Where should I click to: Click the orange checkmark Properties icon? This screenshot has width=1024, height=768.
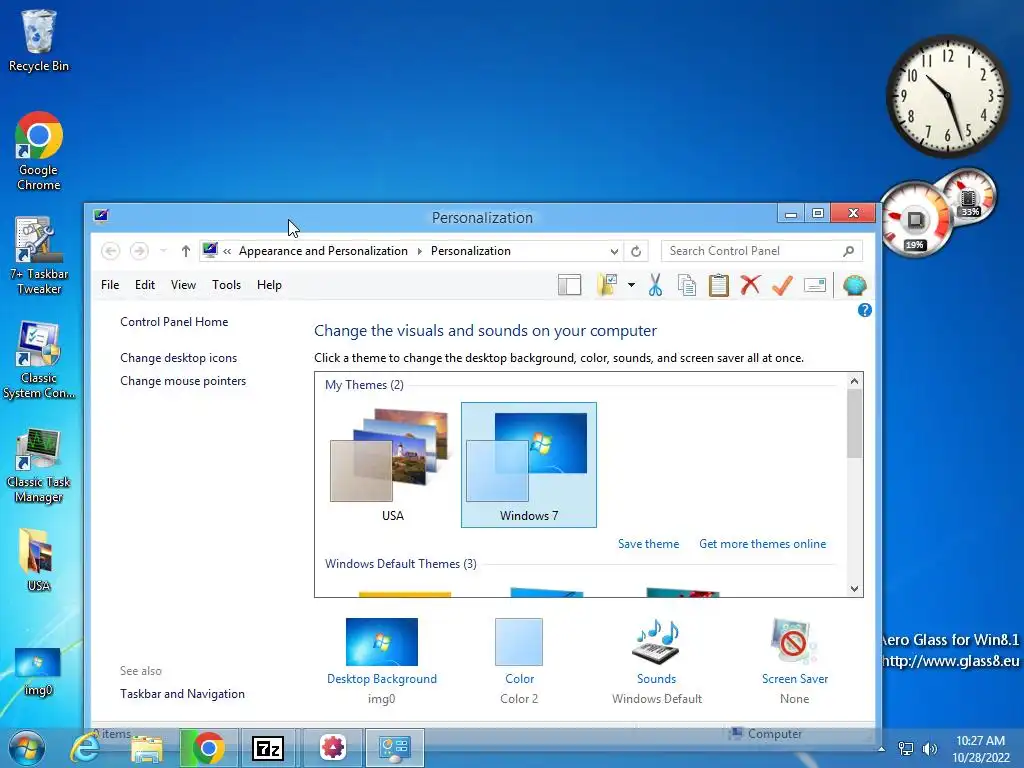click(x=782, y=285)
